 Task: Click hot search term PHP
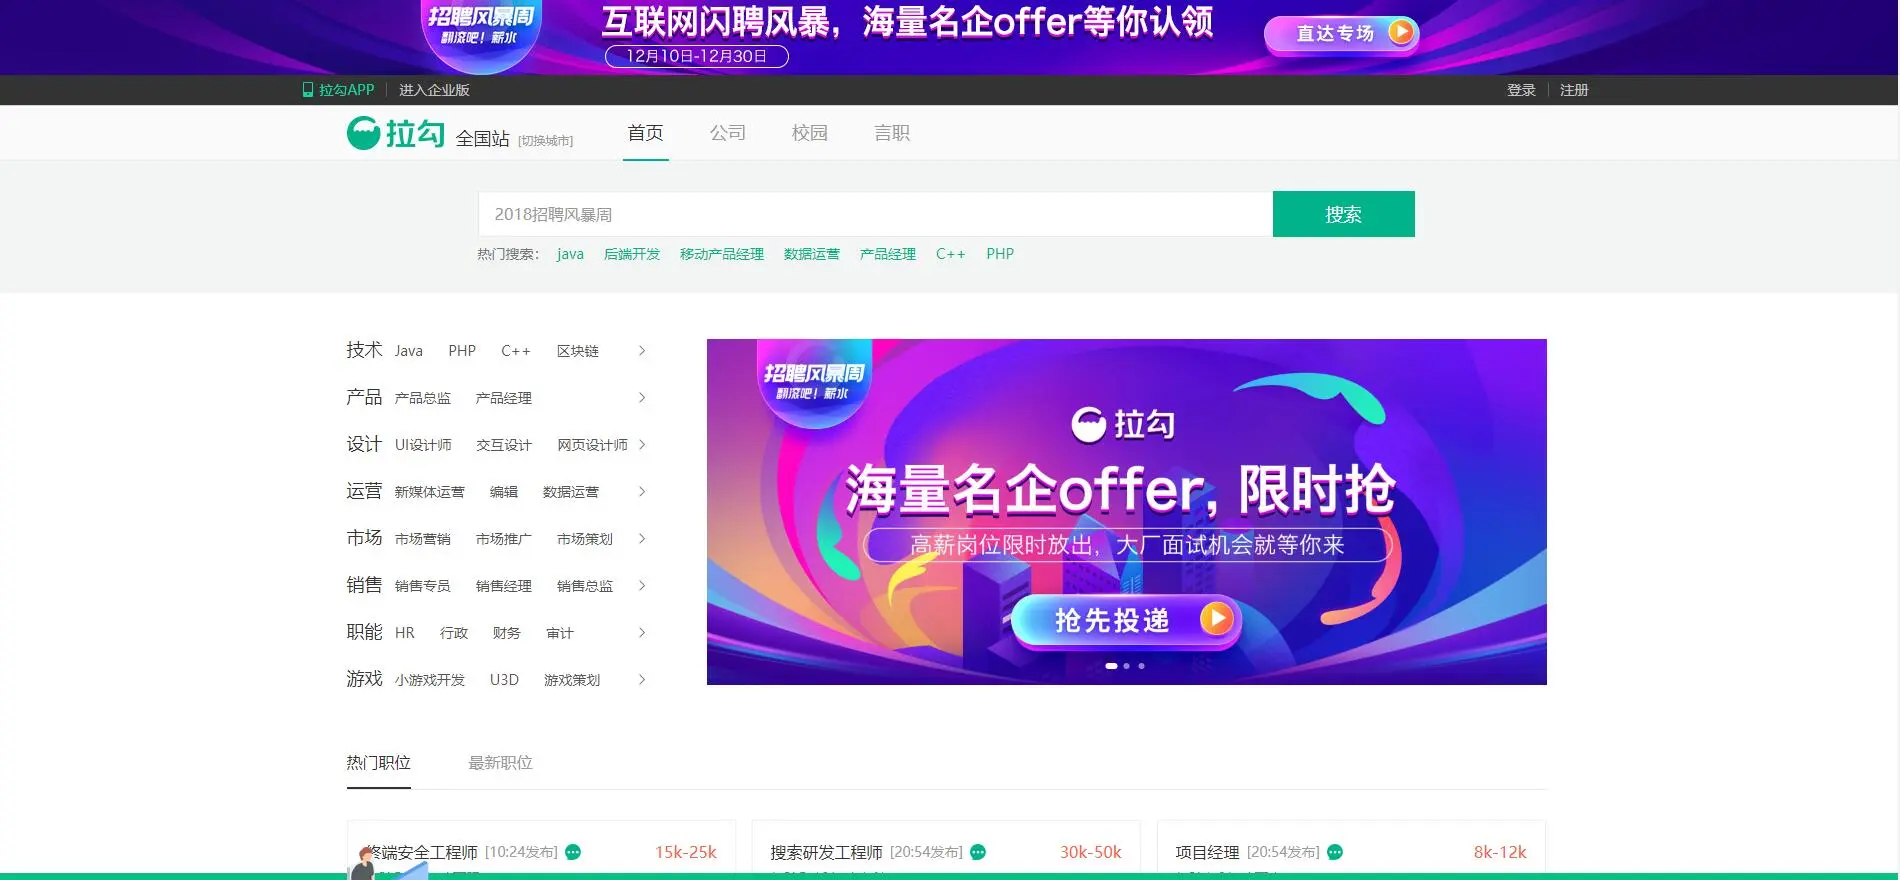tap(1000, 254)
